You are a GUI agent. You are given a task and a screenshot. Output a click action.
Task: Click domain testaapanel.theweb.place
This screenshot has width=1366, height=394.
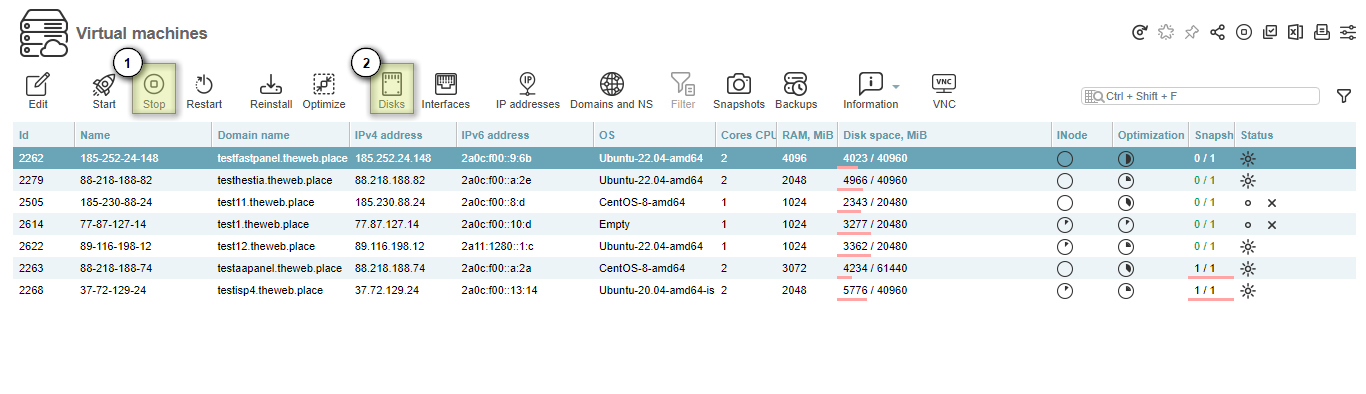(x=279, y=268)
